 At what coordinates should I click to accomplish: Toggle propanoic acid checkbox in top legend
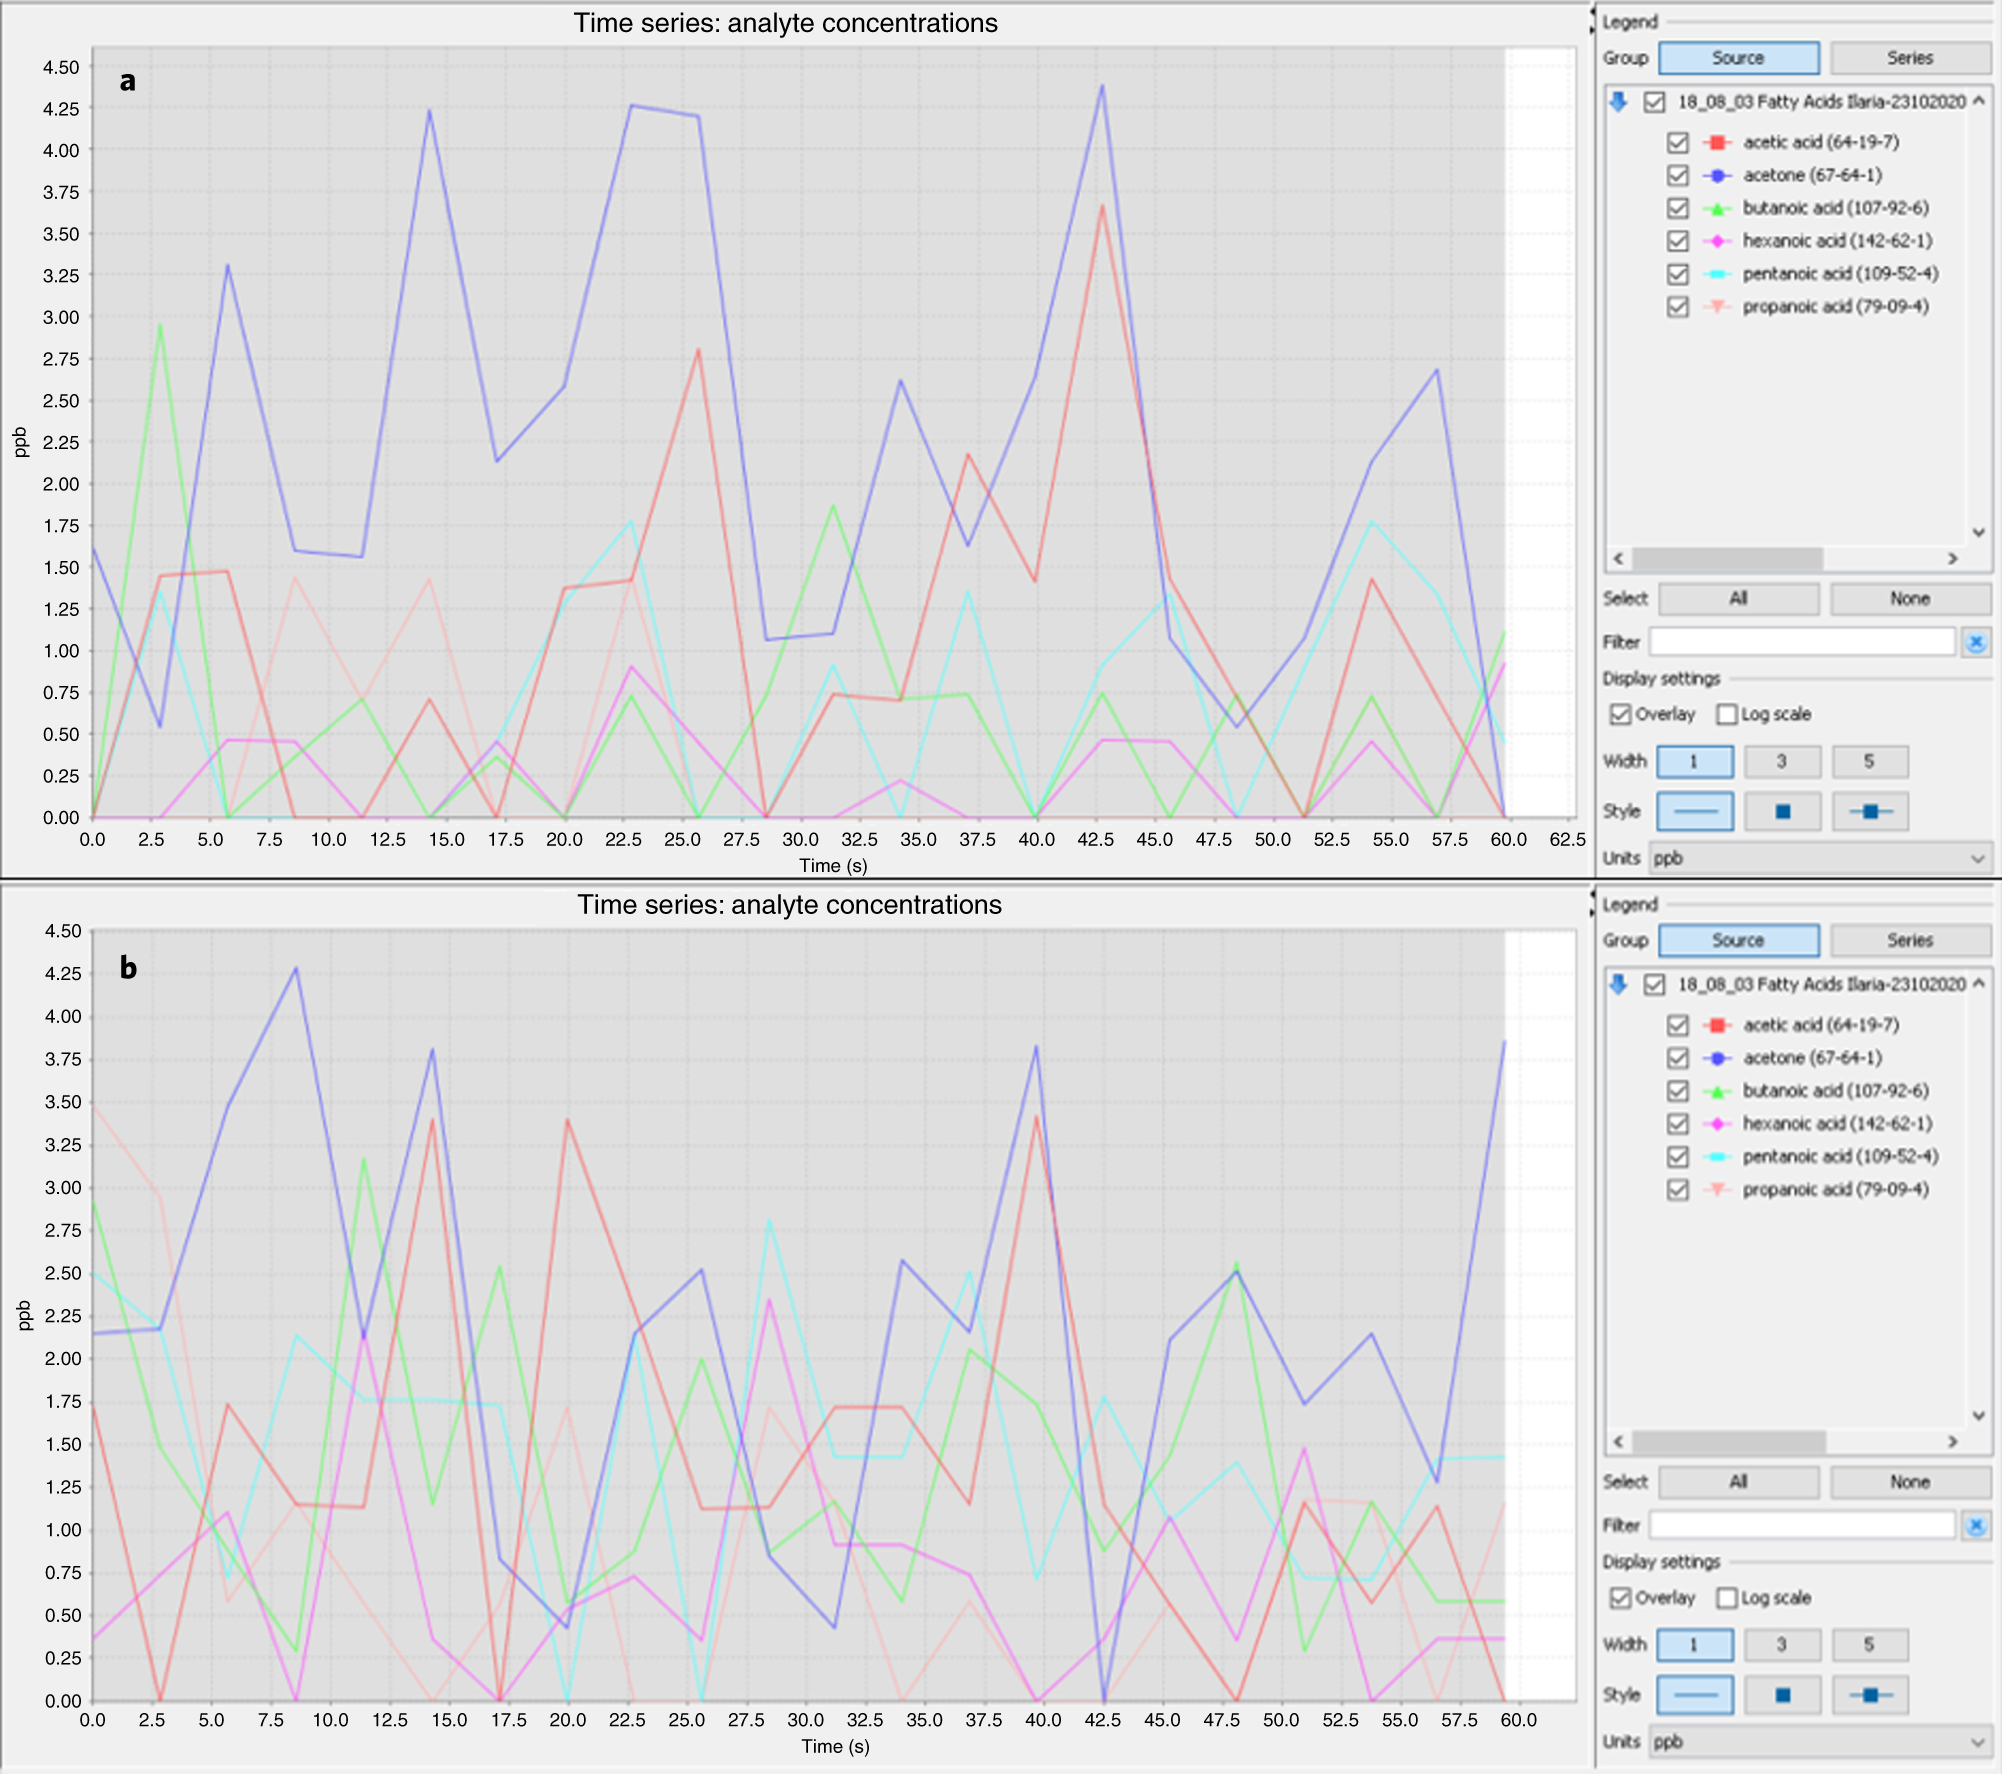[x=1678, y=307]
